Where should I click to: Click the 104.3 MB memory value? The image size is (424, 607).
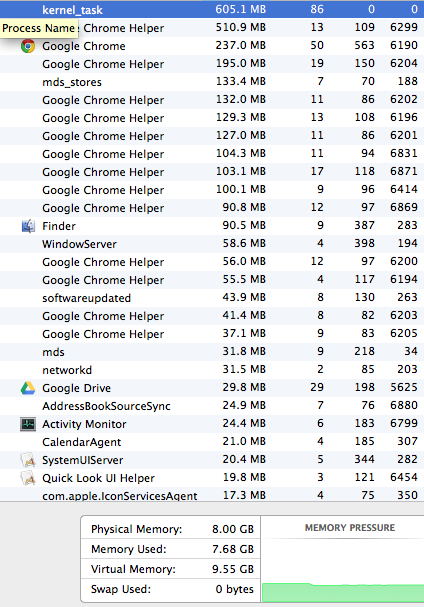[x=241, y=153]
